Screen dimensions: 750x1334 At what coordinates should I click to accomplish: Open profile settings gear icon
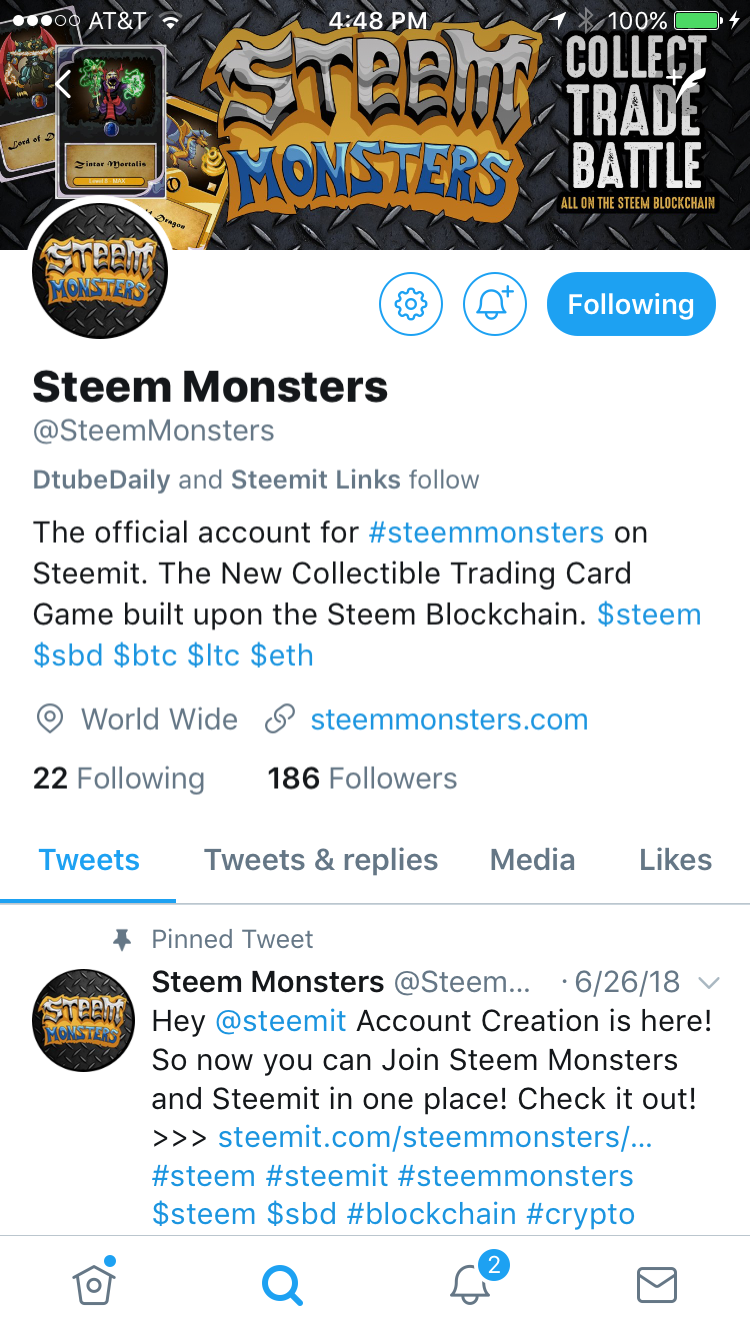tap(411, 304)
